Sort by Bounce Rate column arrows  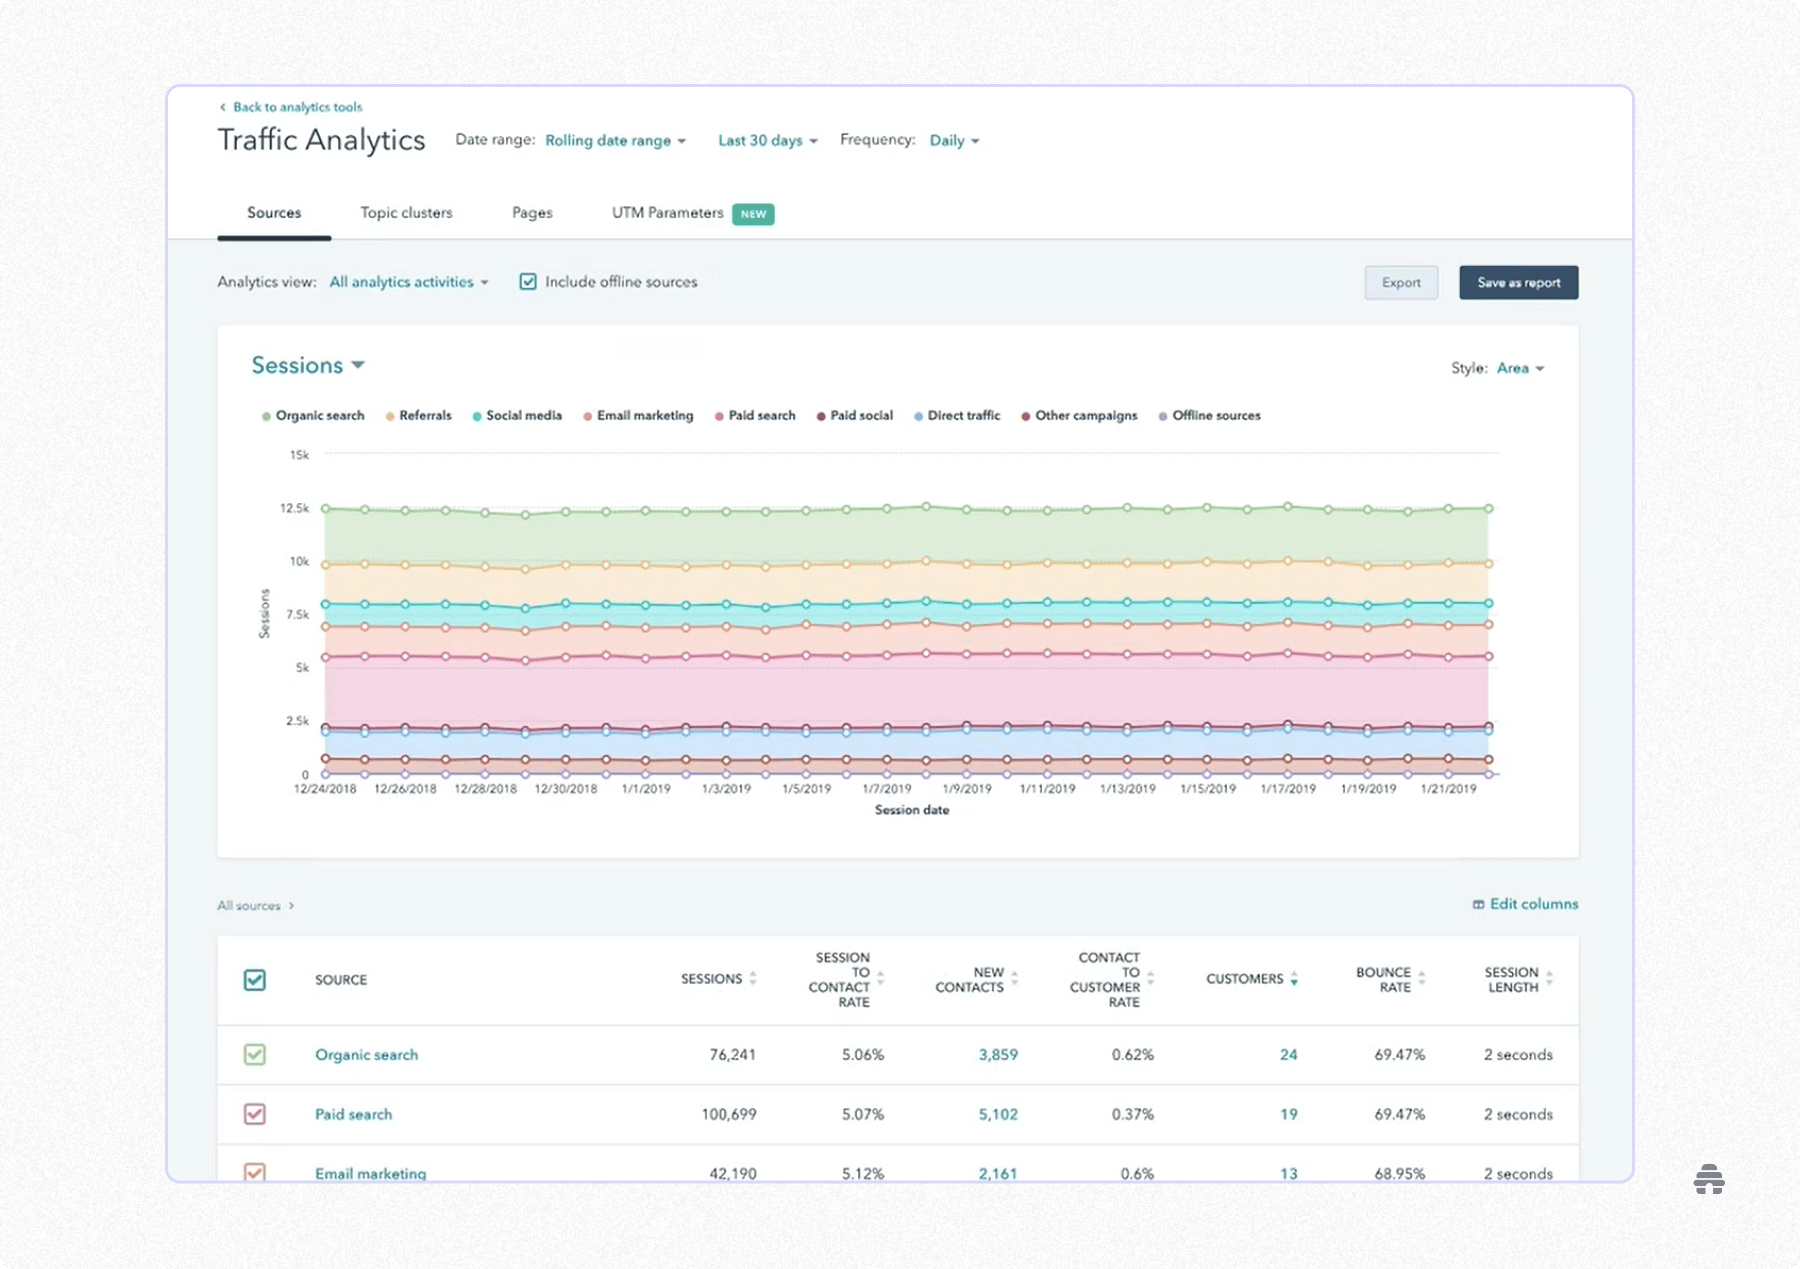[x=1421, y=979]
